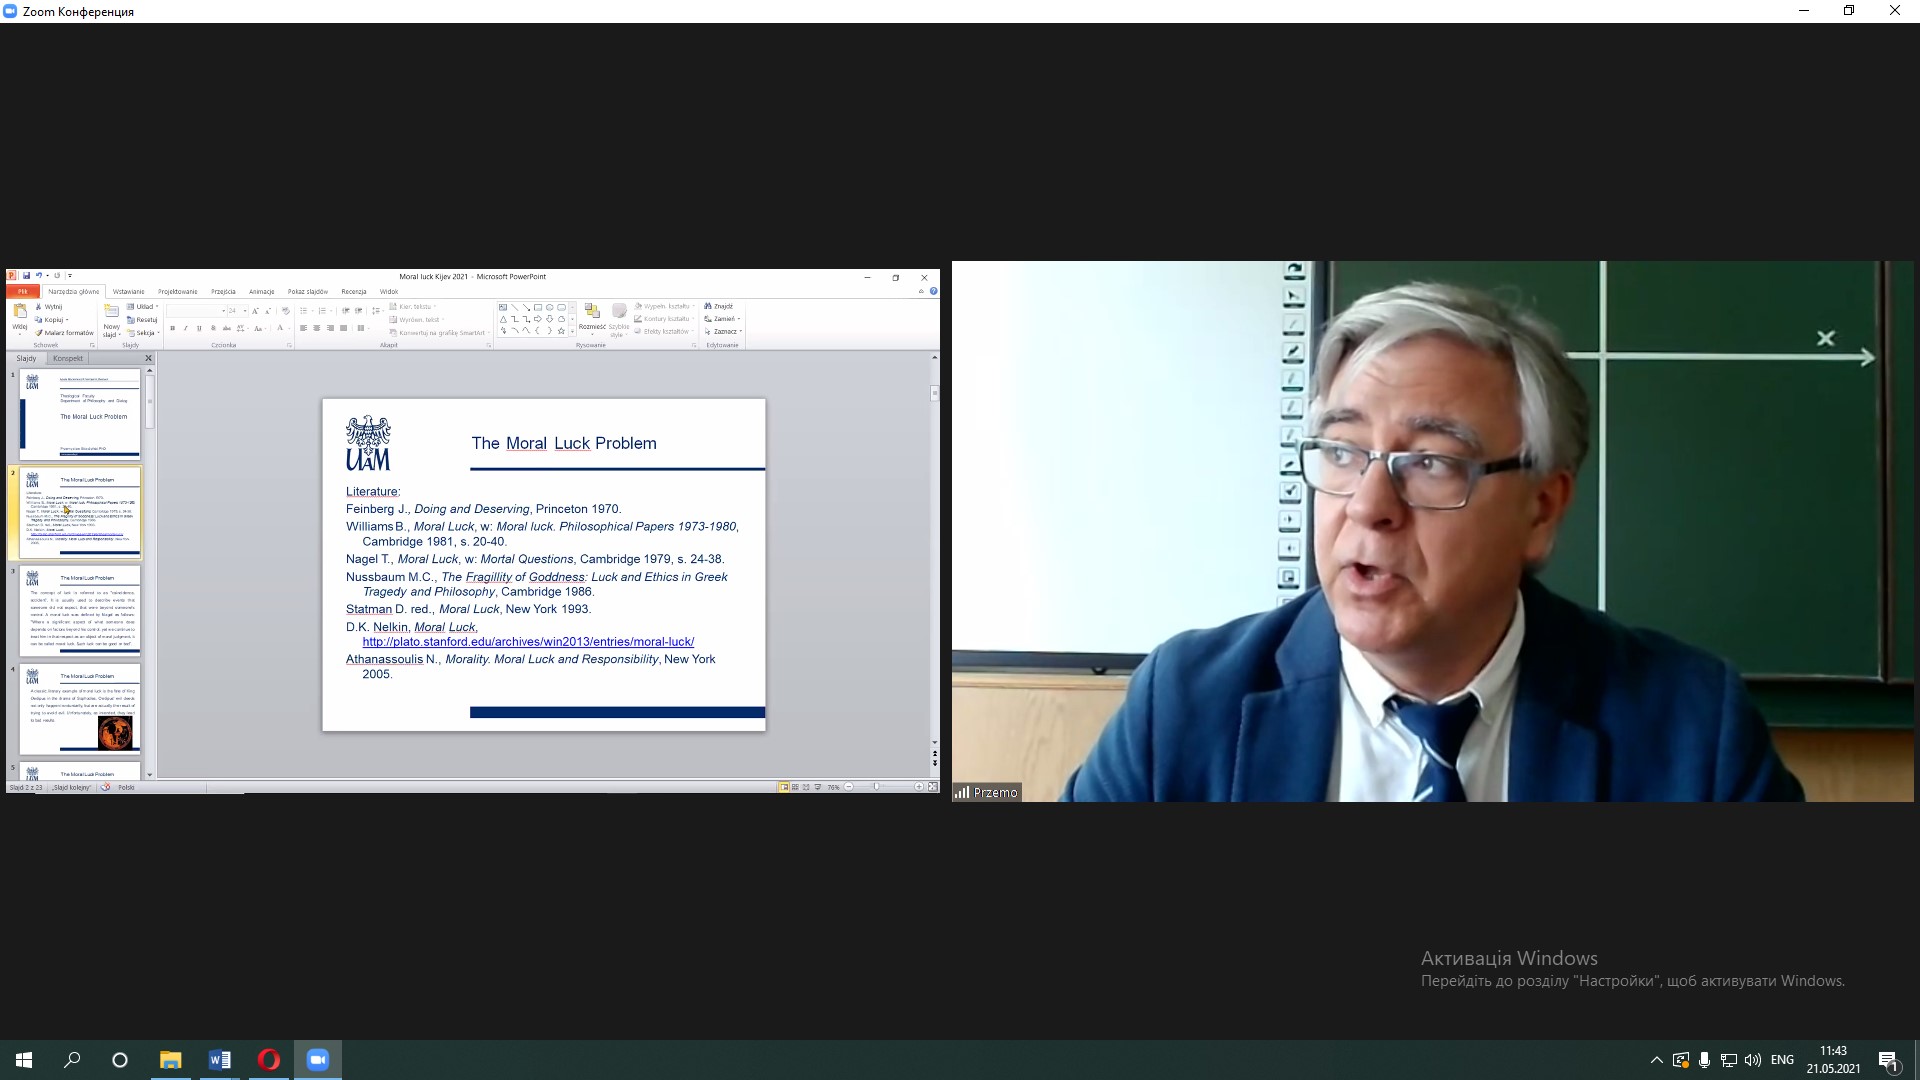Open Opera browser from taskbar
This screenshot has height=1080, width=1920.
coord(268,1060)
